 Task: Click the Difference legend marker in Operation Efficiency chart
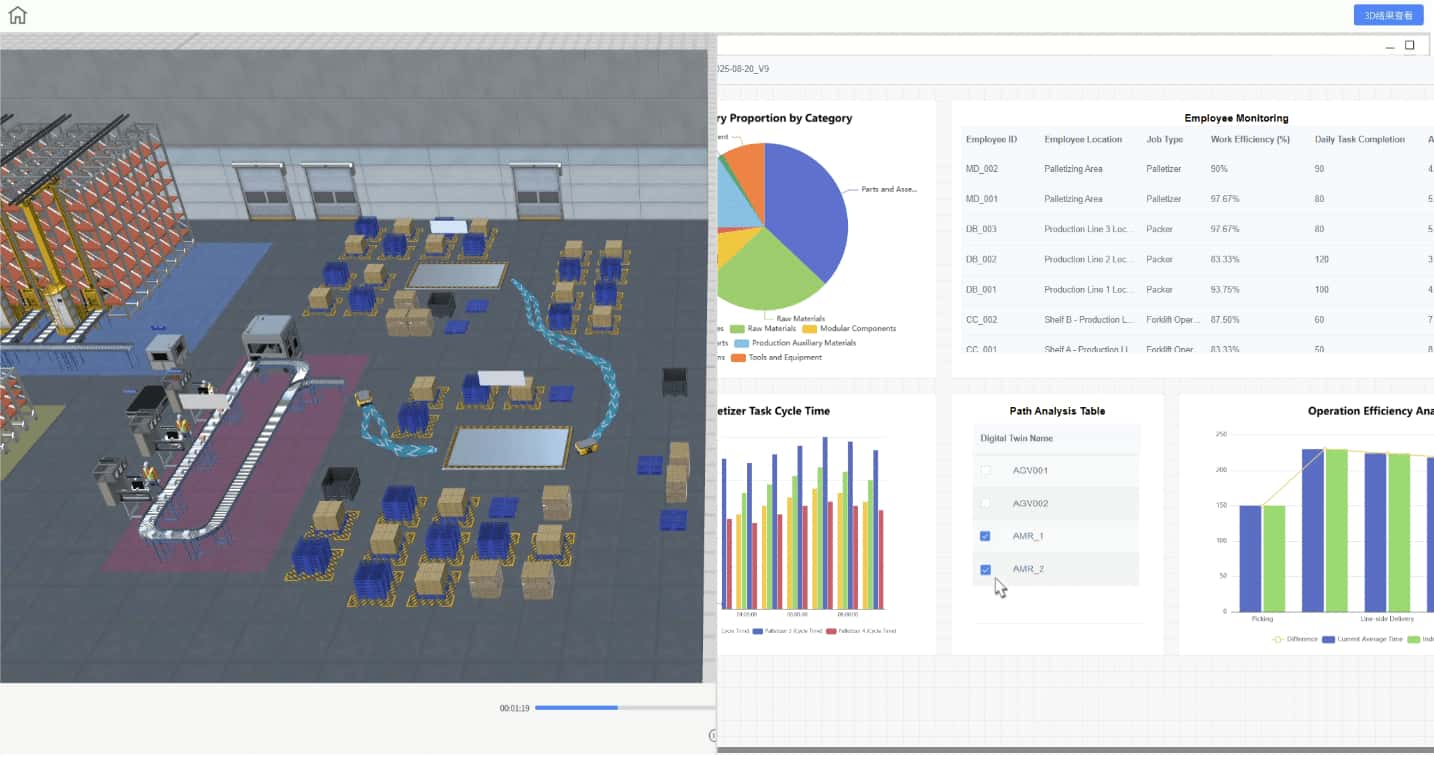(1277, 640)
